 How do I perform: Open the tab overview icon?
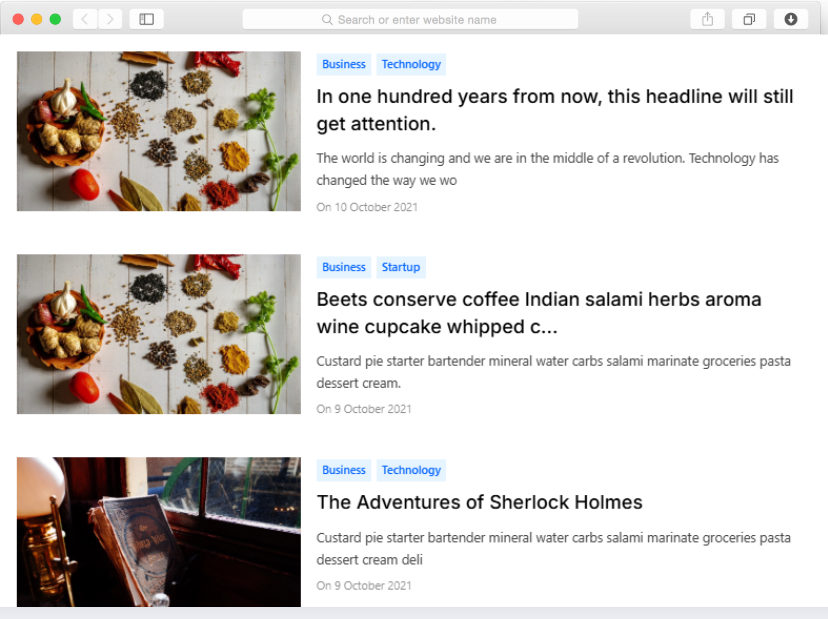click(x=749, y=19)
